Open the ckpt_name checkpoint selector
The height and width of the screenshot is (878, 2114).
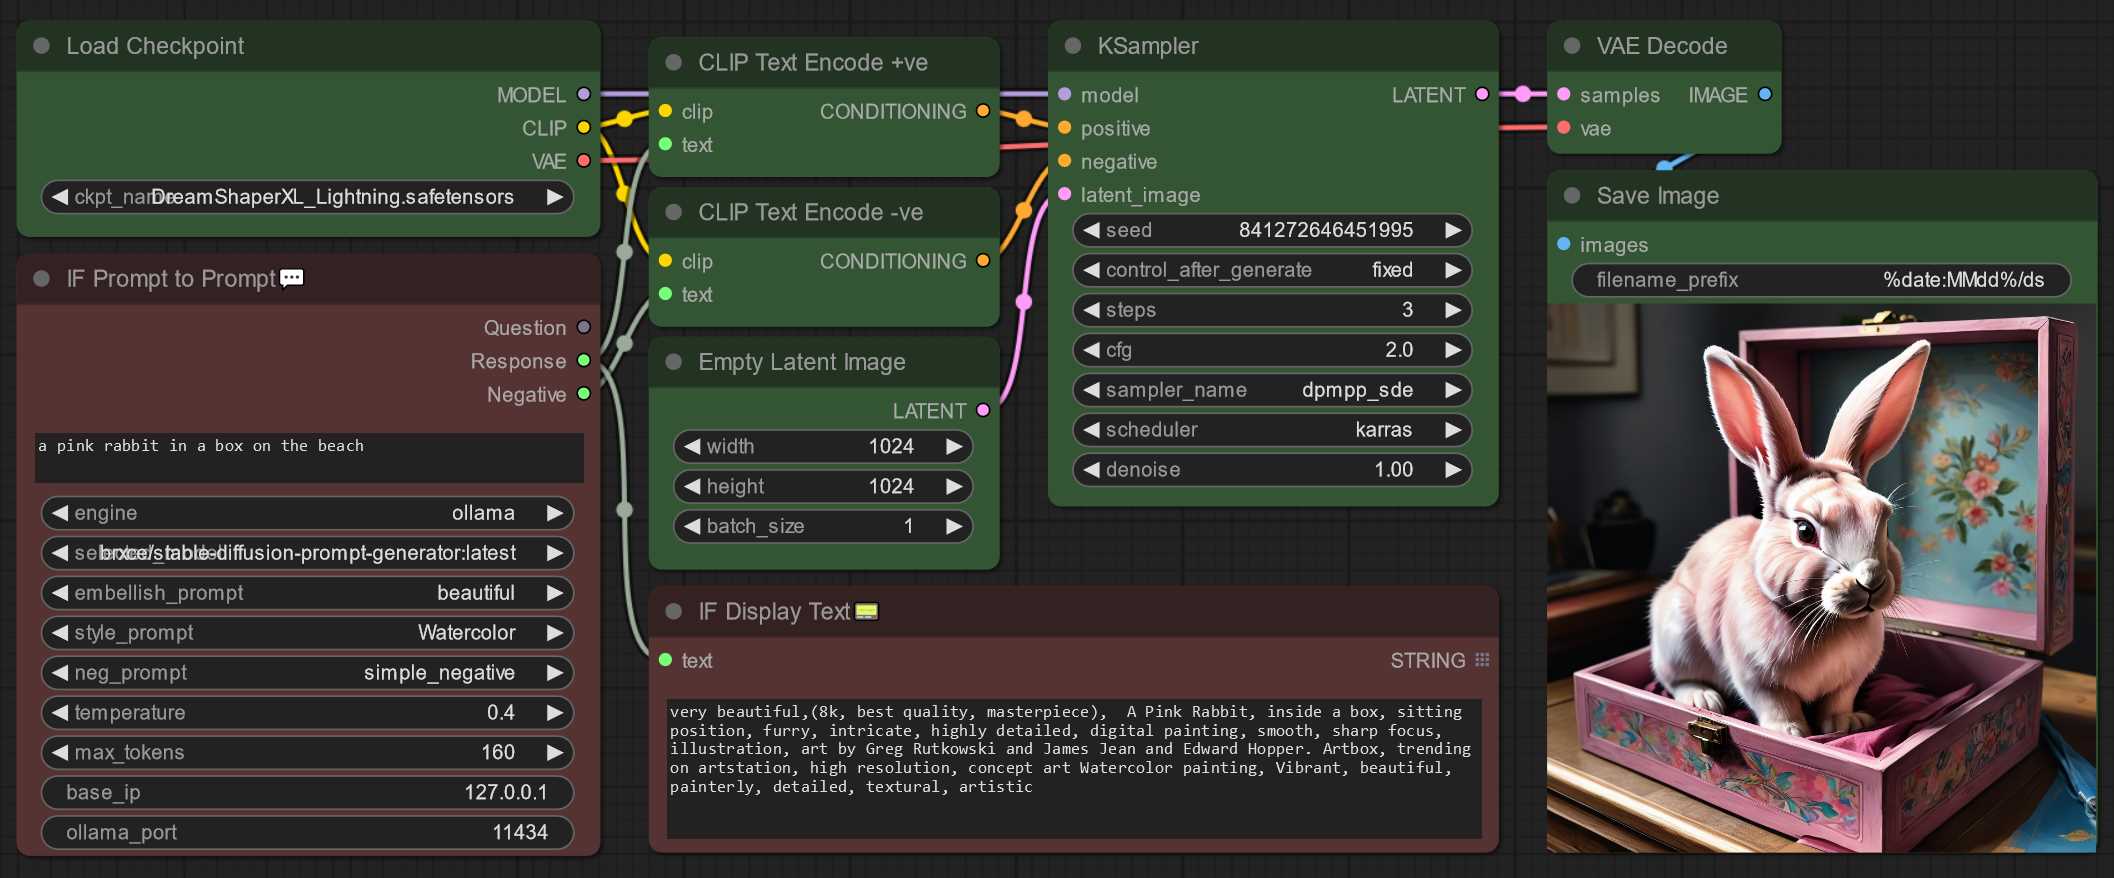pyautogui.click(x=307, y=197)
